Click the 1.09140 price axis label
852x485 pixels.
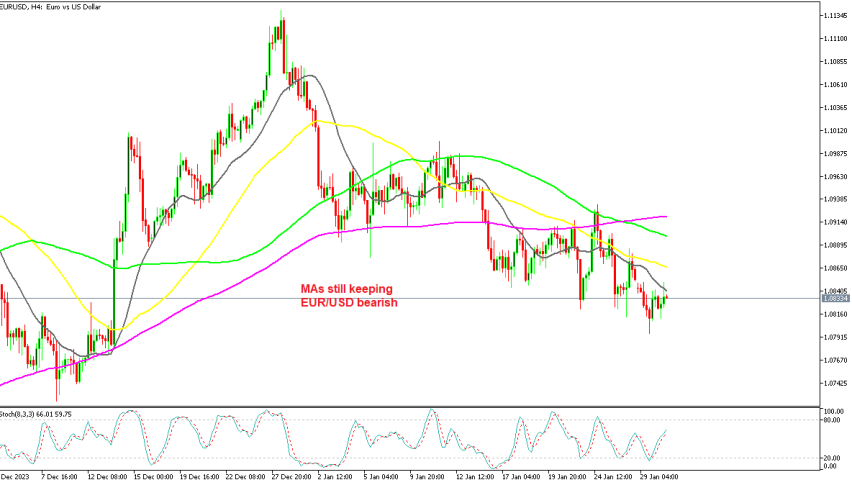point(836,222)
